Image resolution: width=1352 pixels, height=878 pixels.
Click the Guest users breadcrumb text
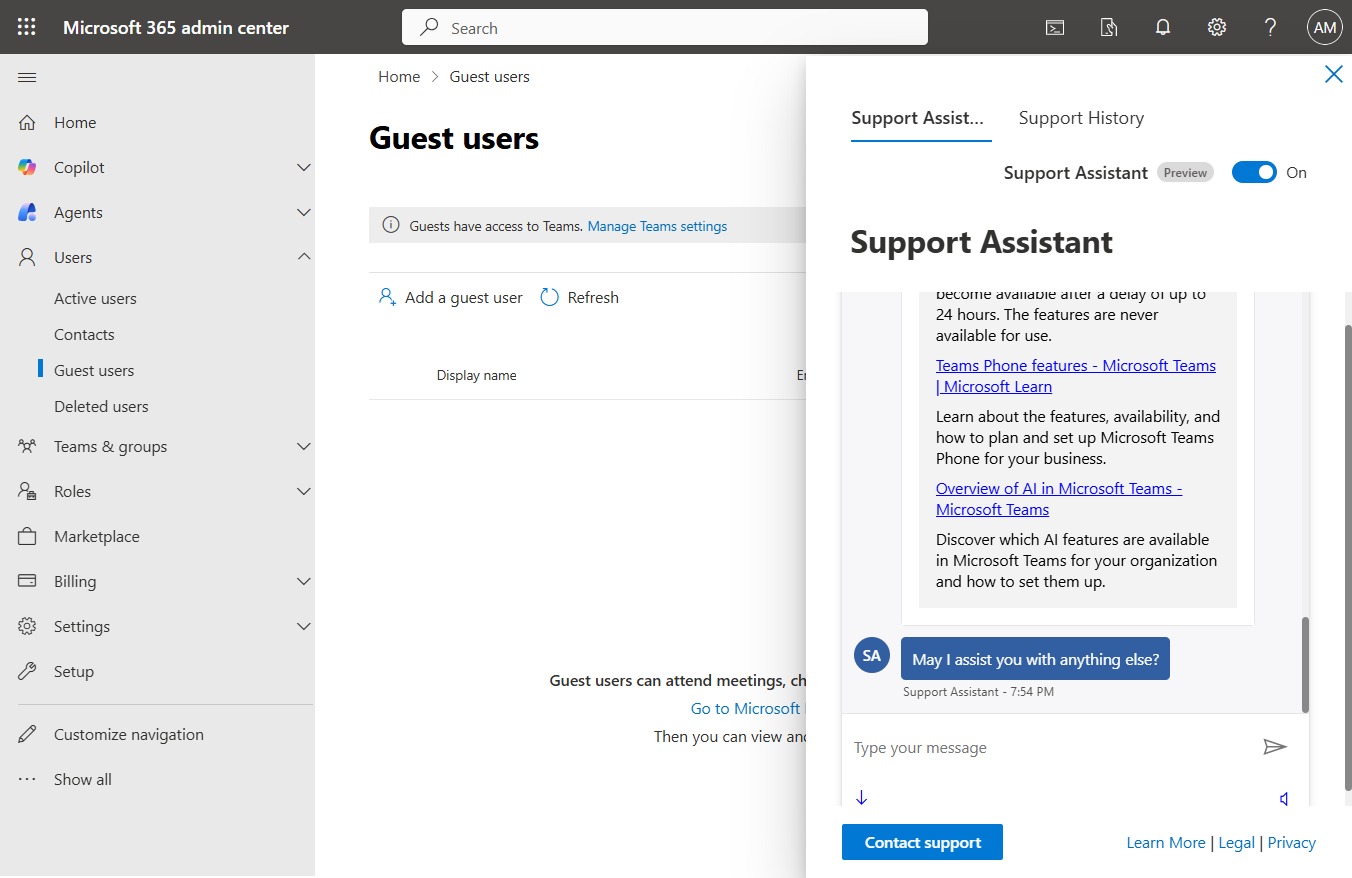[x=490, y=76]
